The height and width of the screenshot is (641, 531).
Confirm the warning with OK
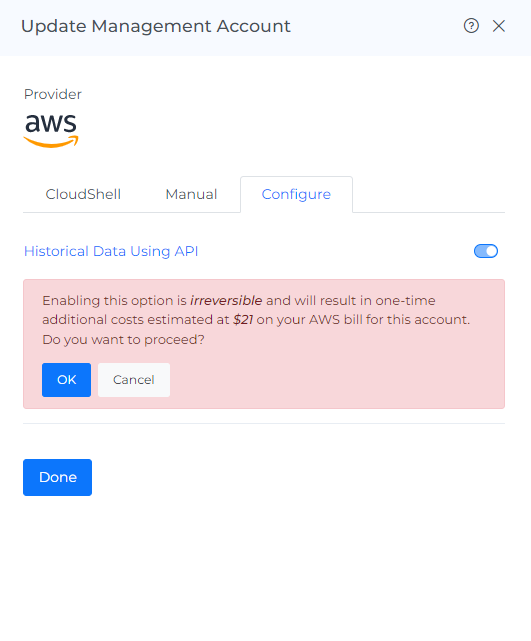(x=66, y=380)
